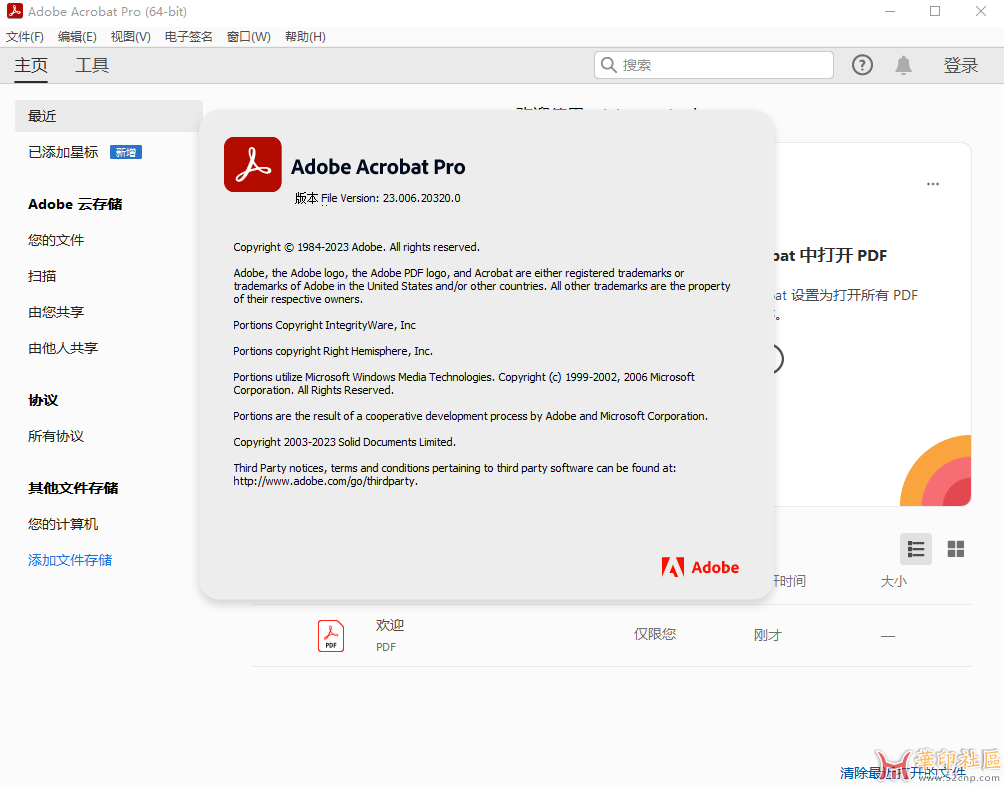Maximize the Acrobat window
The image size is (1004, 785).
(x=935, y=11)
